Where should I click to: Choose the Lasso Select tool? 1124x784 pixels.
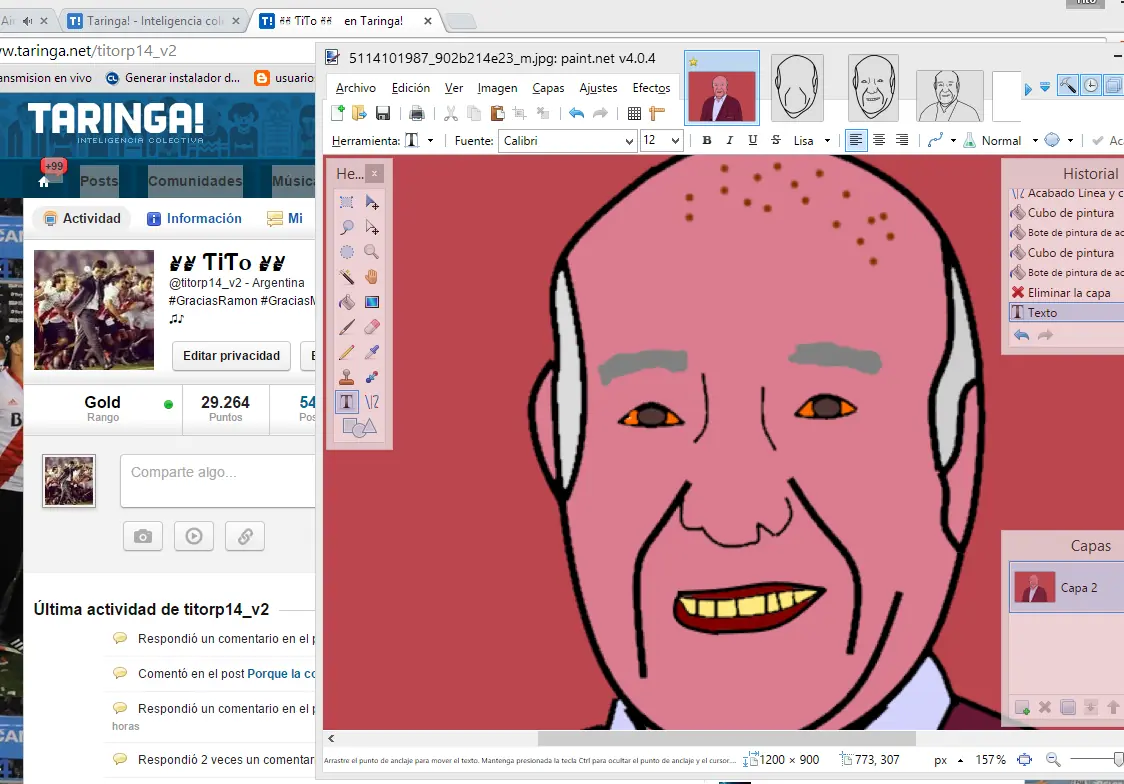[x=346, y=227]
